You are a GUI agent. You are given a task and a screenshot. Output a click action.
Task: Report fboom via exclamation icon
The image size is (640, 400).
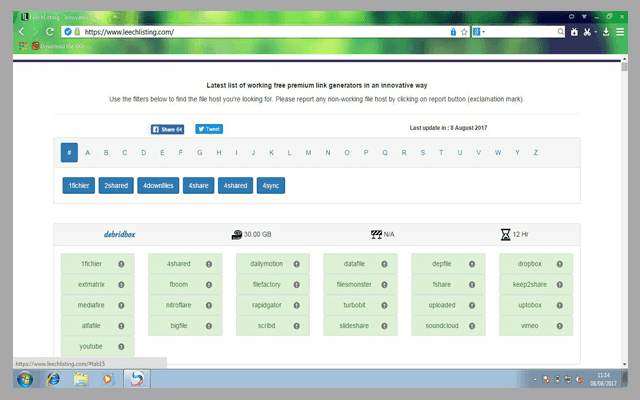click(209, 285)
